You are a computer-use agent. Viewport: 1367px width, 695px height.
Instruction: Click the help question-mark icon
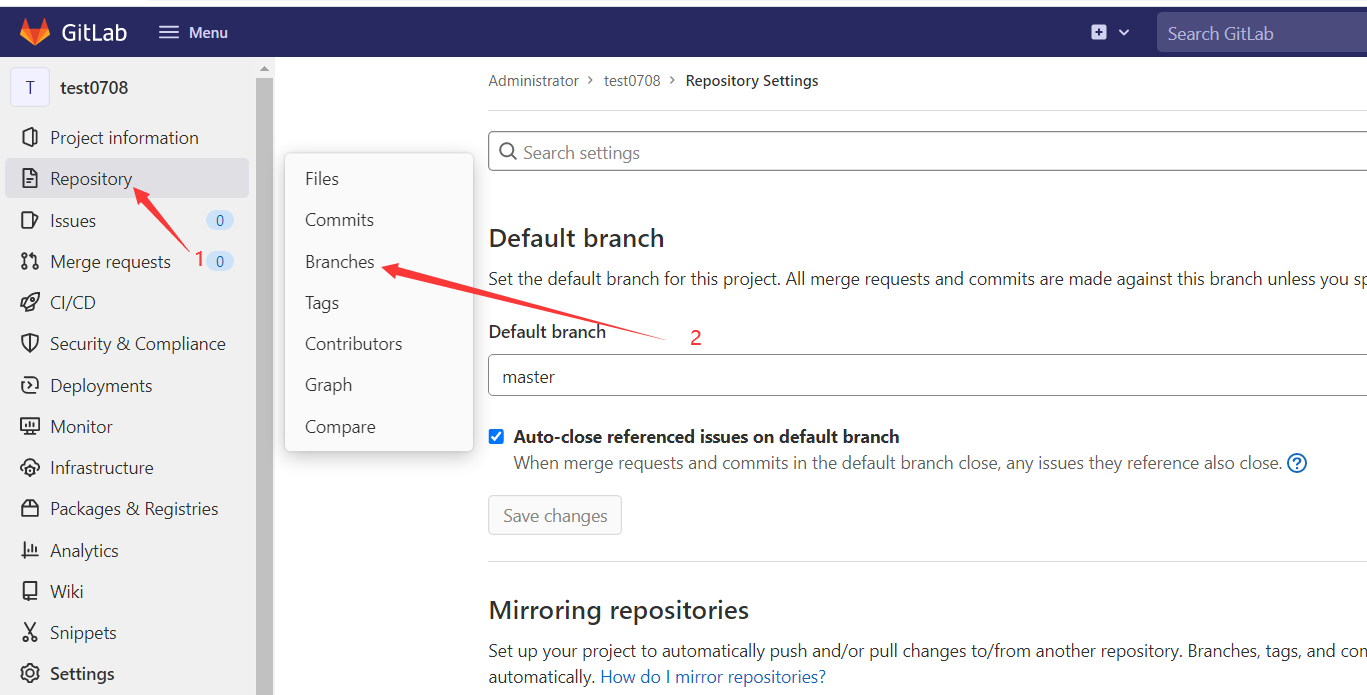1297,463
